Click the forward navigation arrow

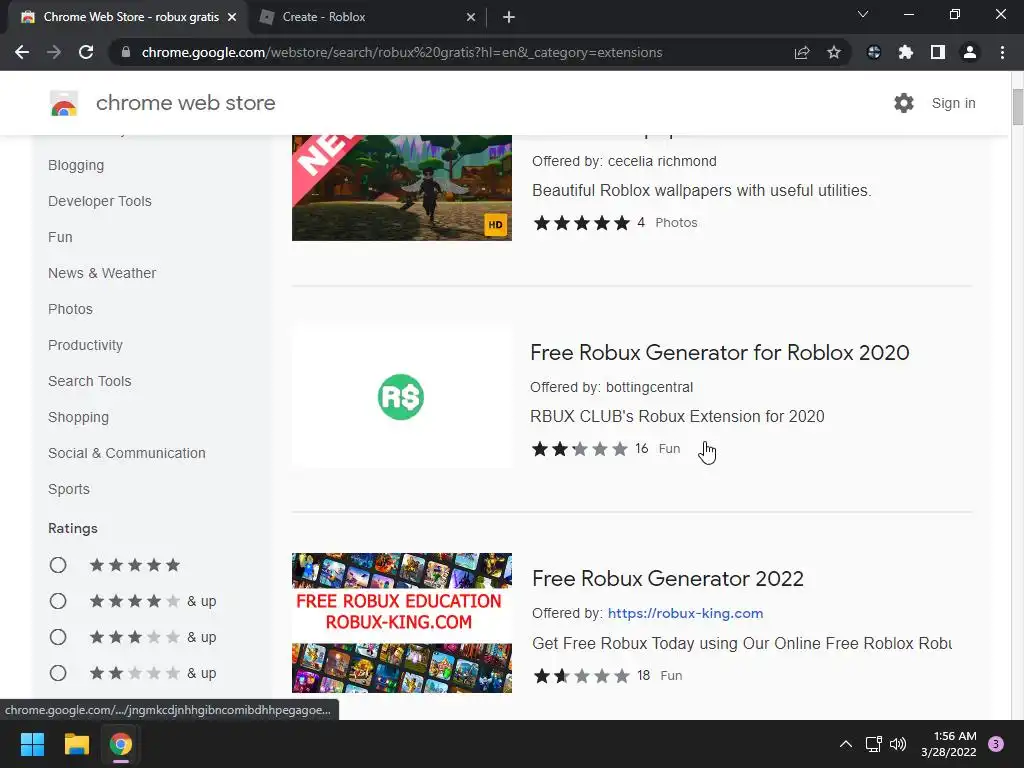click(54, 52)
